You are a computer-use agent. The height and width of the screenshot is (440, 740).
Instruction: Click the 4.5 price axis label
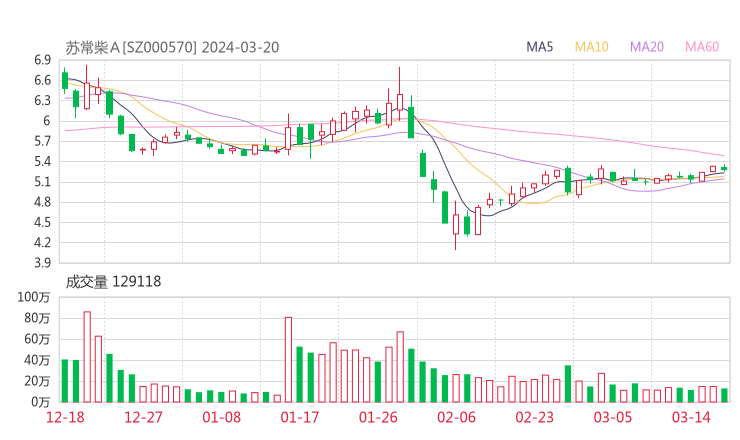click(x=42, y=222)
